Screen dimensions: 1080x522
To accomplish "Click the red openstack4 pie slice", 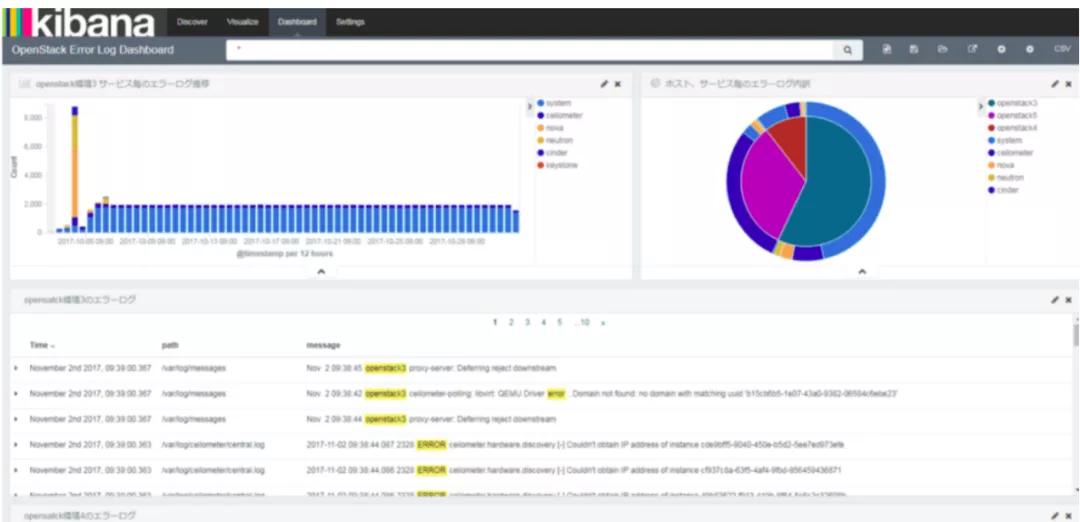I will (790, 141).
